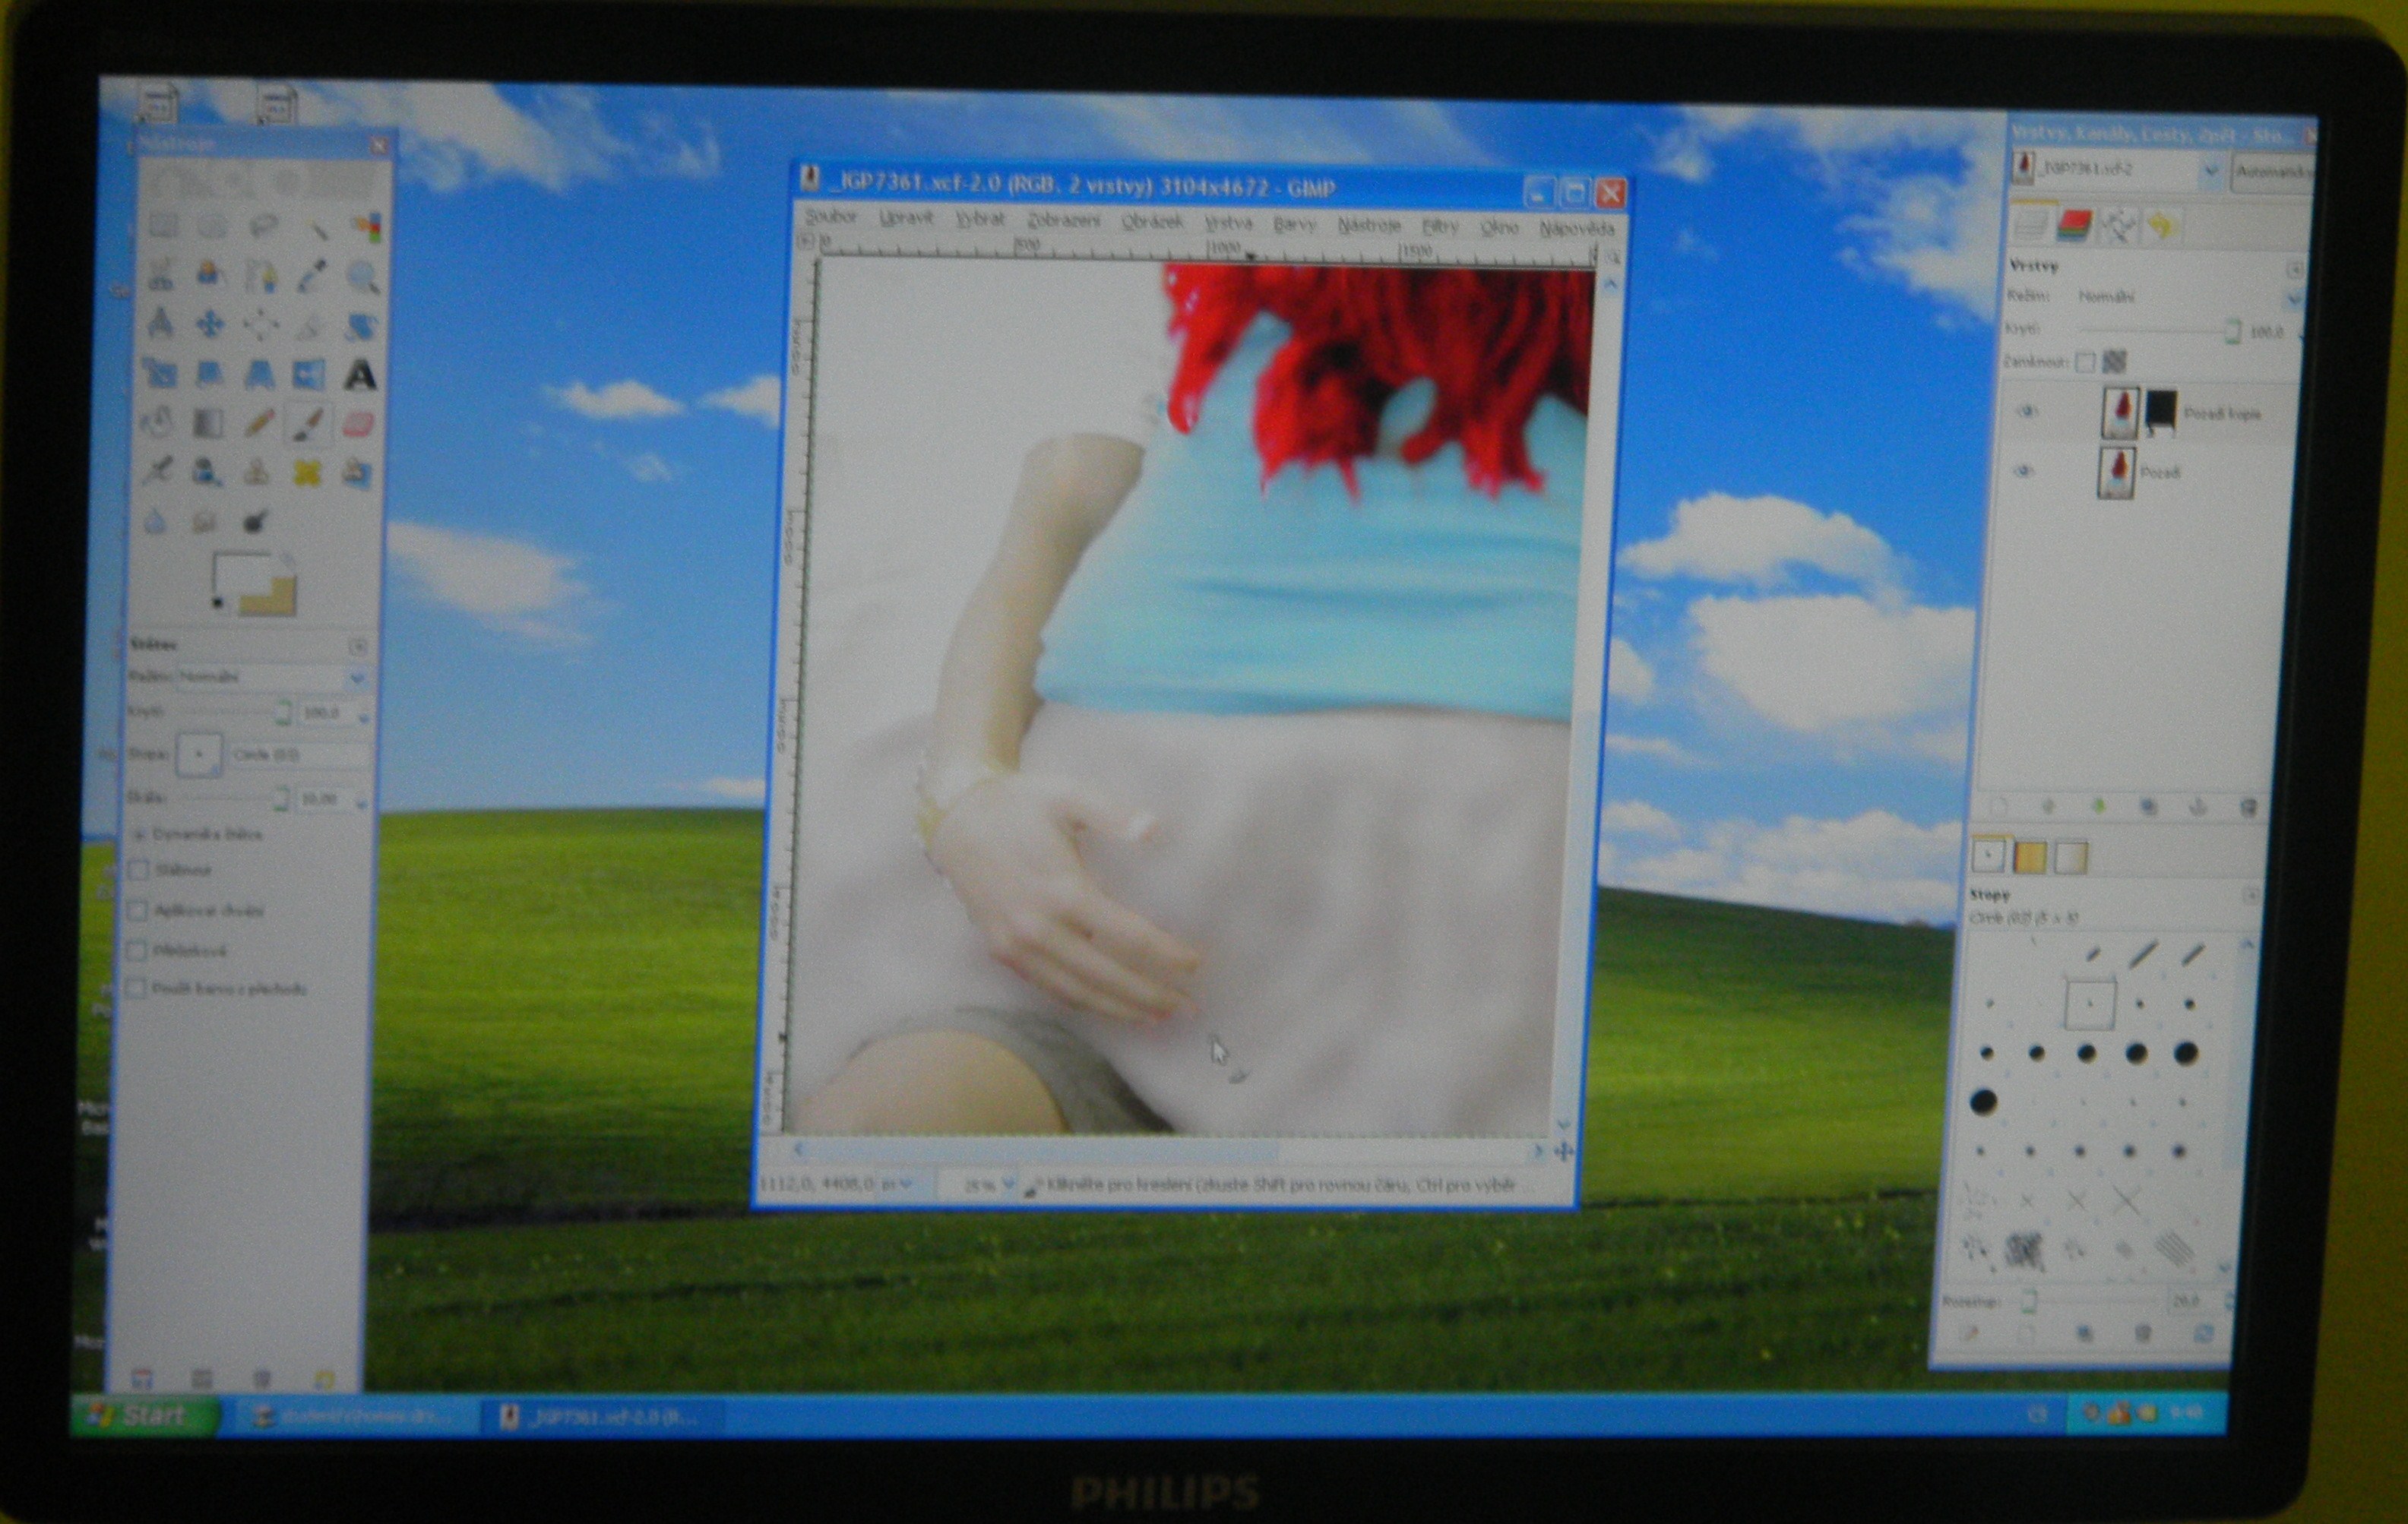
Task: Open the layer Režim dropdown in the Vrstvy panel
Action: coord(2180,297)
